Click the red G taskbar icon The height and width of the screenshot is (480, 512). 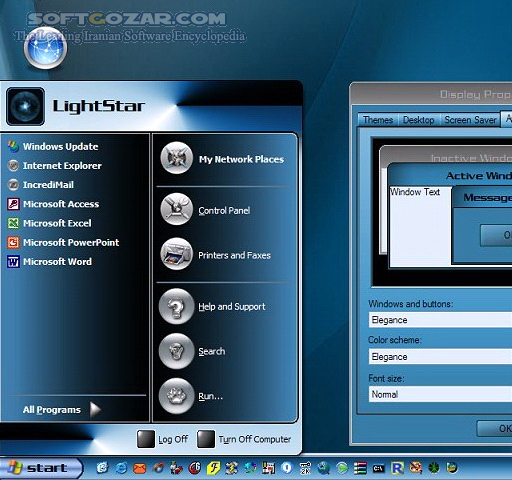[195, 468]
